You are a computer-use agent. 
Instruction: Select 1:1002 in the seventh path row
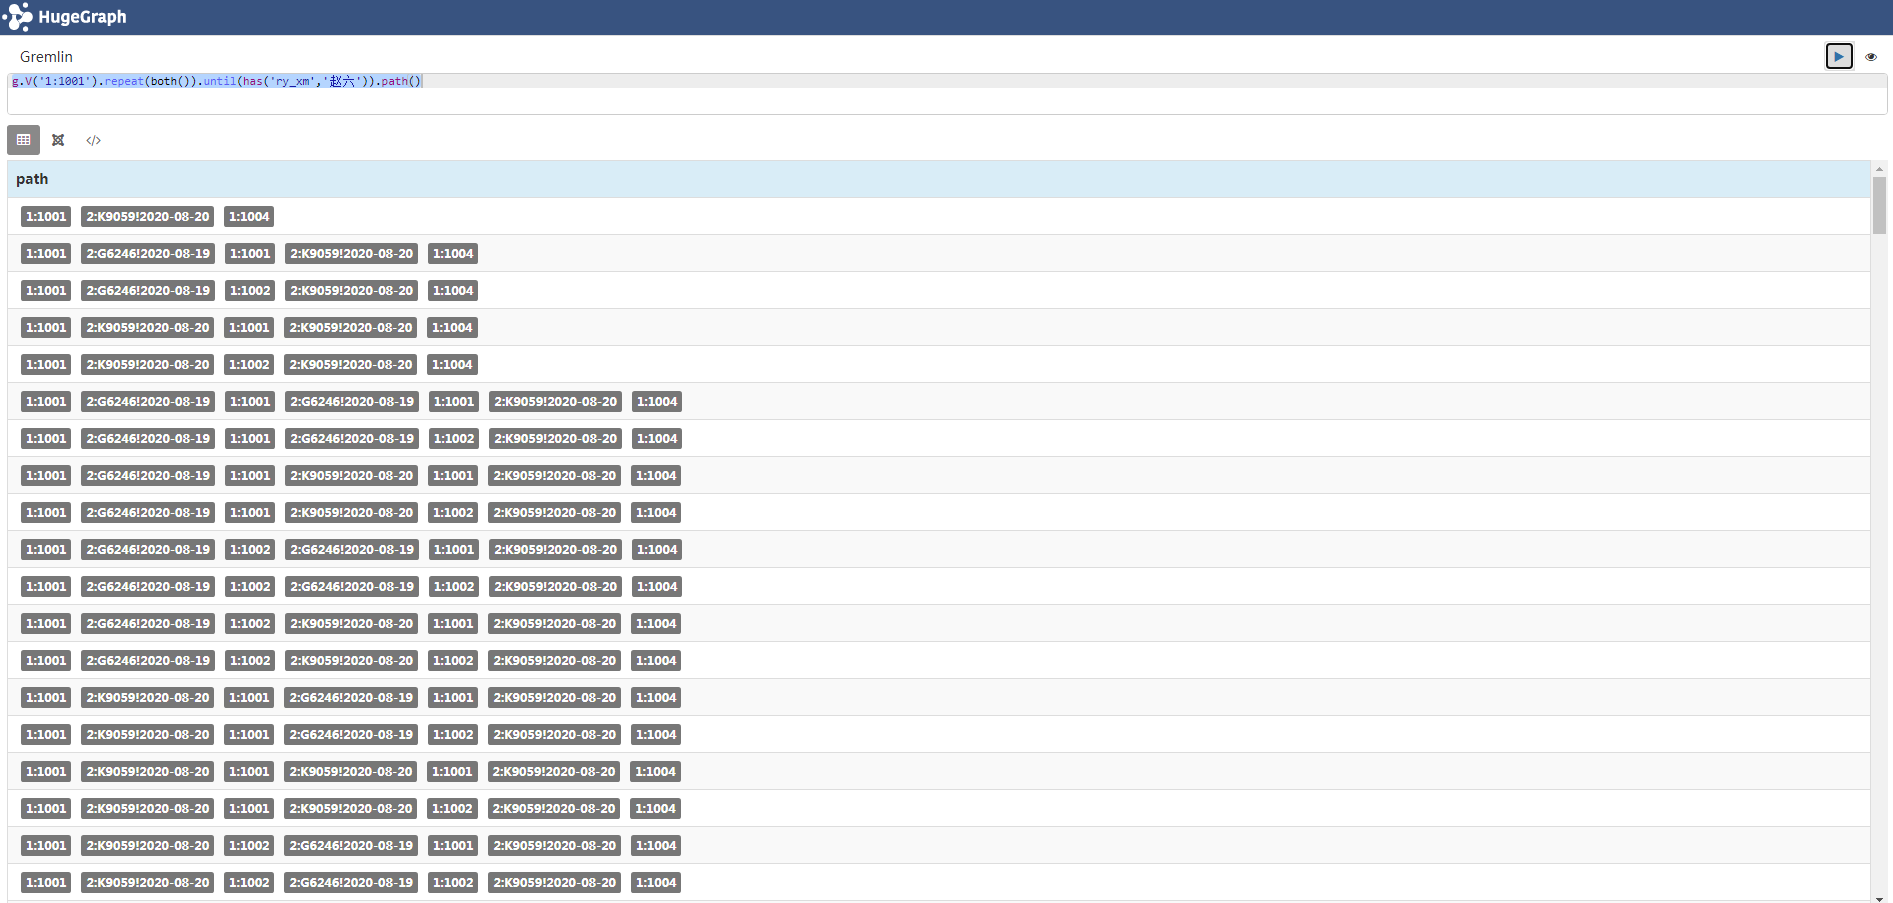[x=454, y=439]
